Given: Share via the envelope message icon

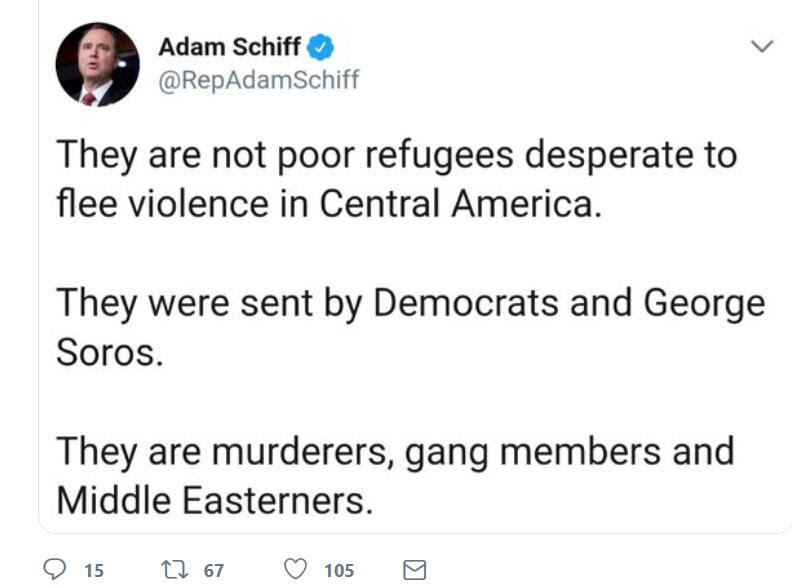Looking at the screenshot, I should pos(415,570).
